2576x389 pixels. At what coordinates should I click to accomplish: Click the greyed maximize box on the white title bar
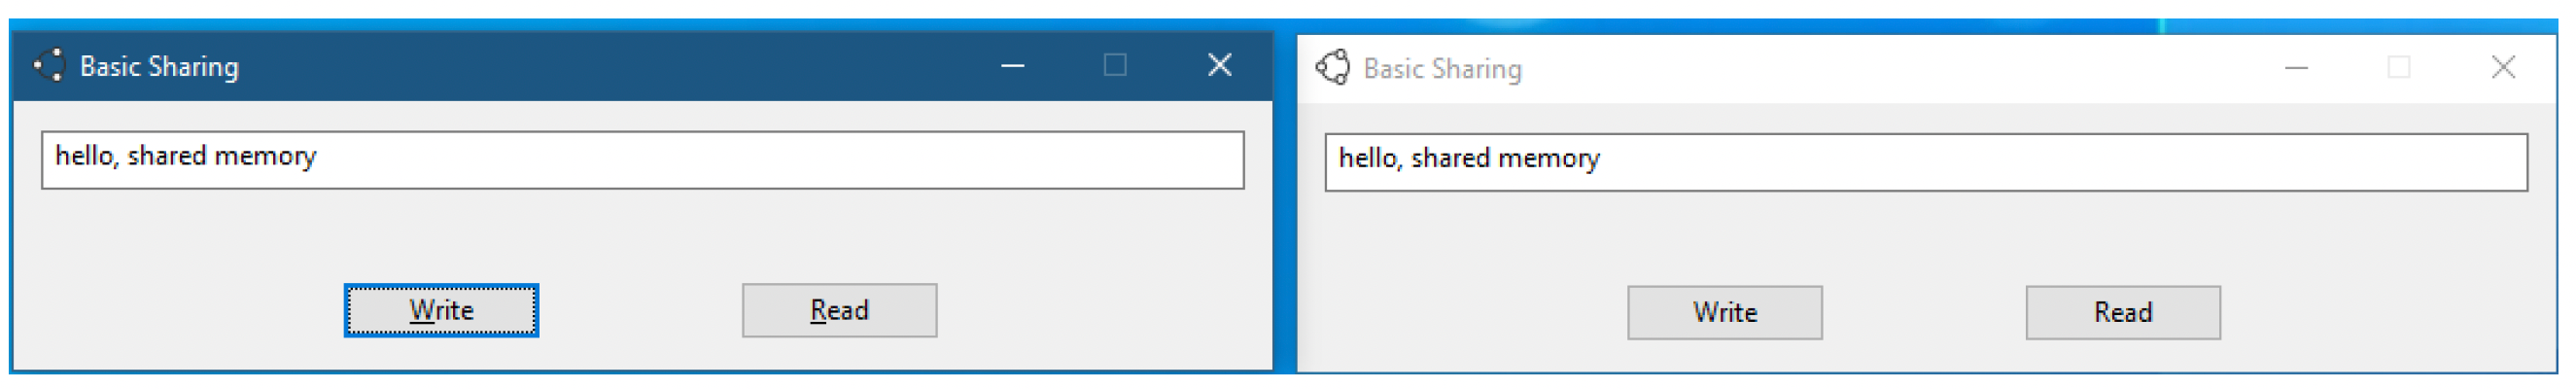tap(2398, 68)
